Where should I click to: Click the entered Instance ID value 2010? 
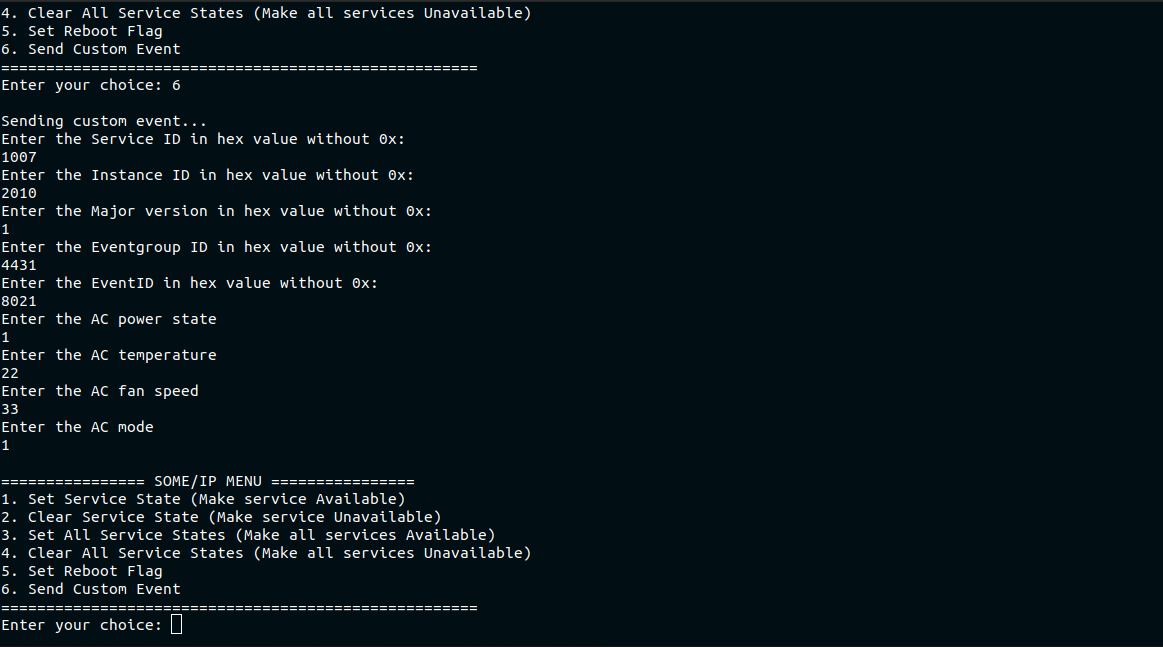[19, 193]
